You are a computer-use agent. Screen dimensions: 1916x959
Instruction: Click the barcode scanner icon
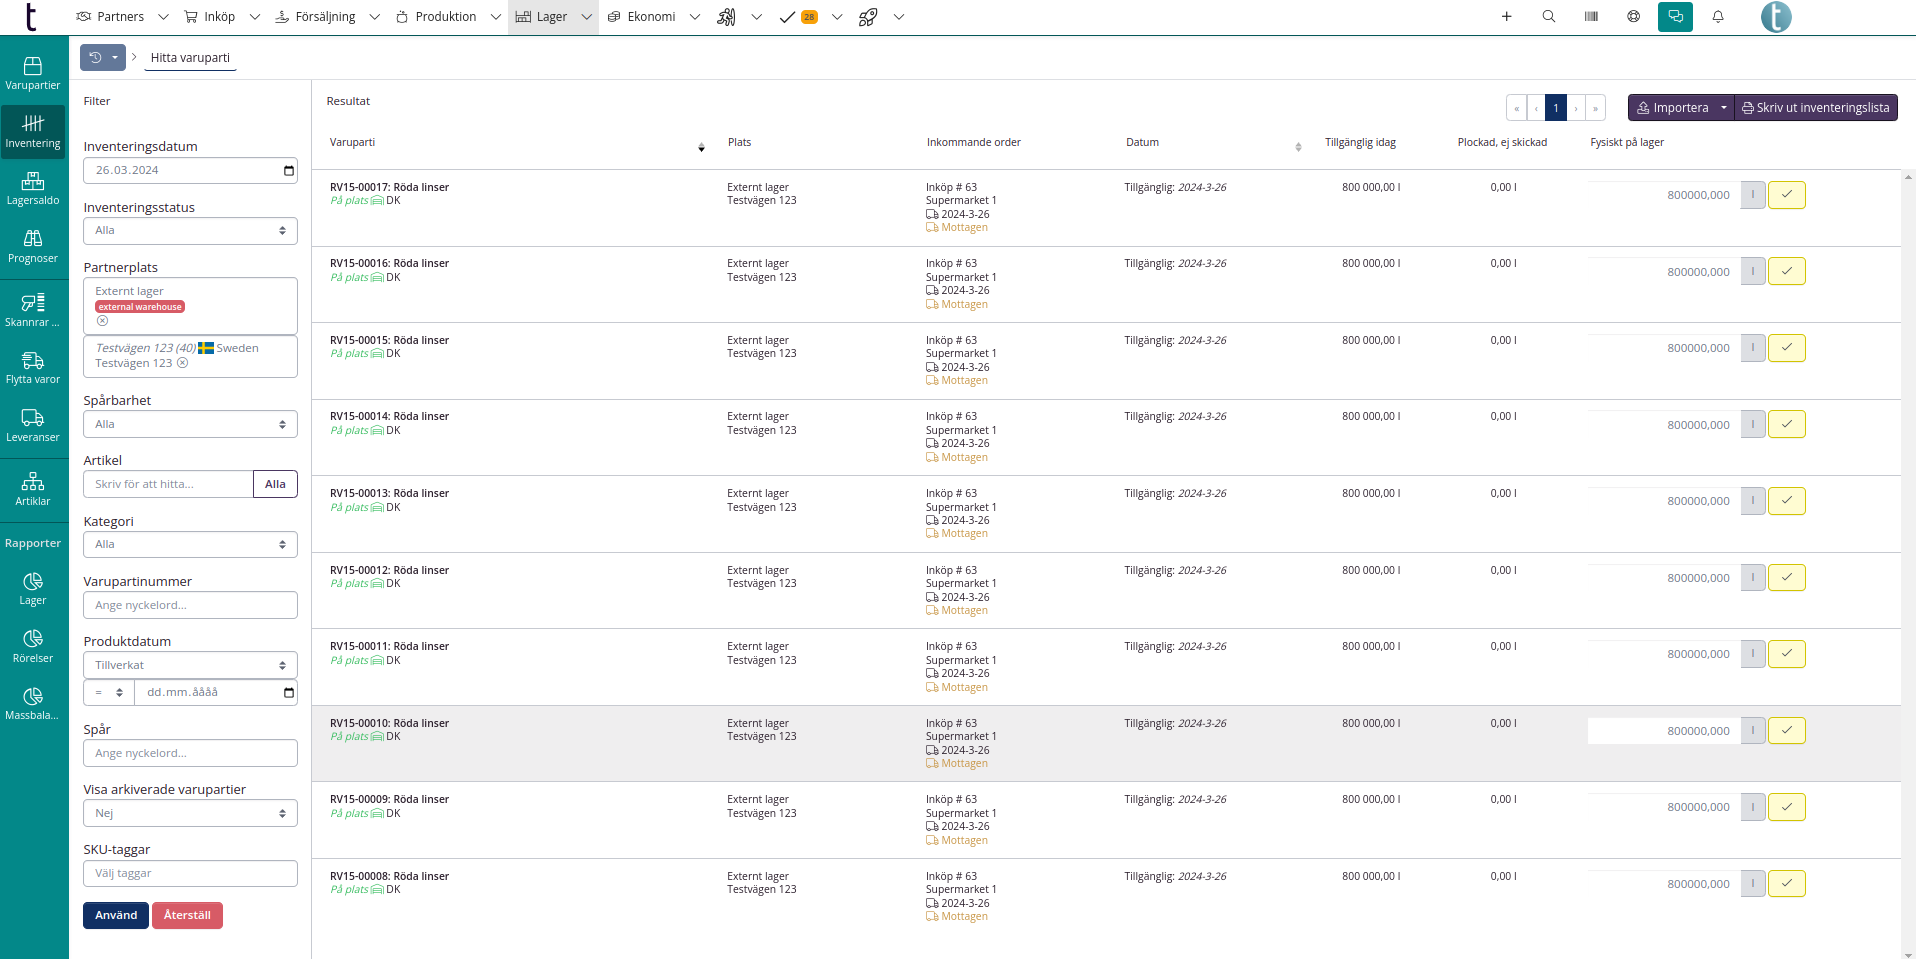tap(1591, 17)
